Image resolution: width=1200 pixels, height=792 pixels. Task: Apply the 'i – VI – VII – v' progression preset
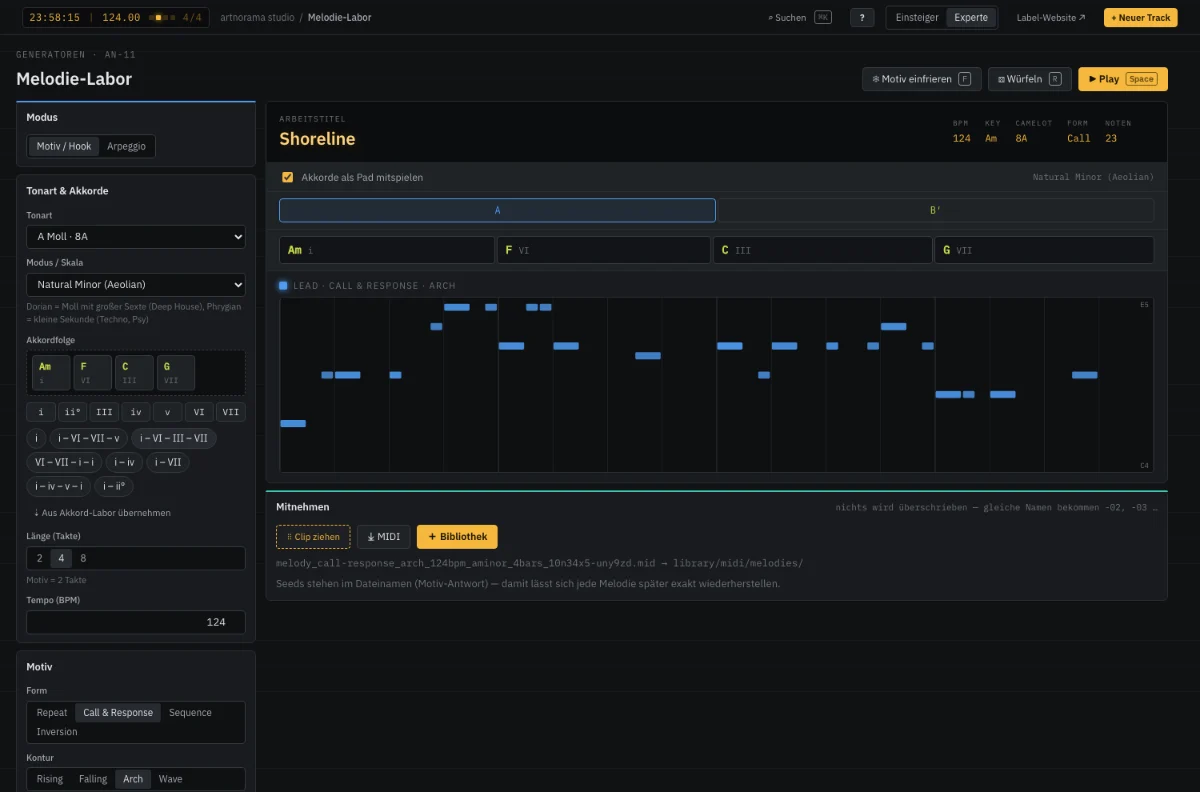point(89,438)
